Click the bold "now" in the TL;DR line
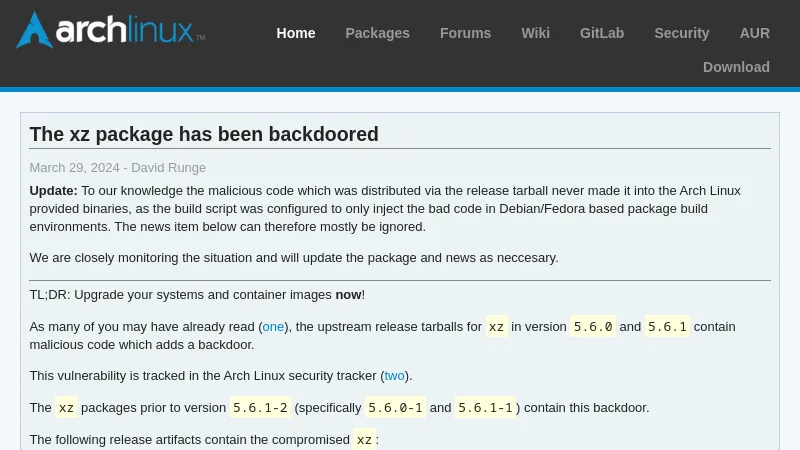The image size is (800, 450). tap(348, 295)
